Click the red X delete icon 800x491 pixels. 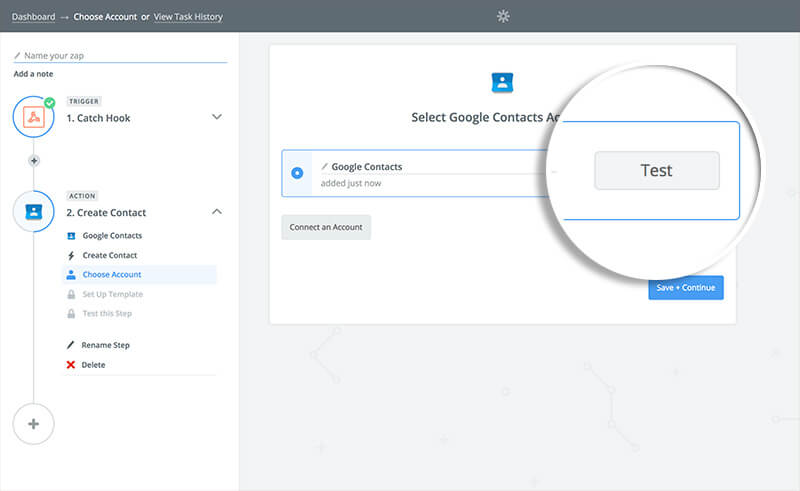pos(71,365)
